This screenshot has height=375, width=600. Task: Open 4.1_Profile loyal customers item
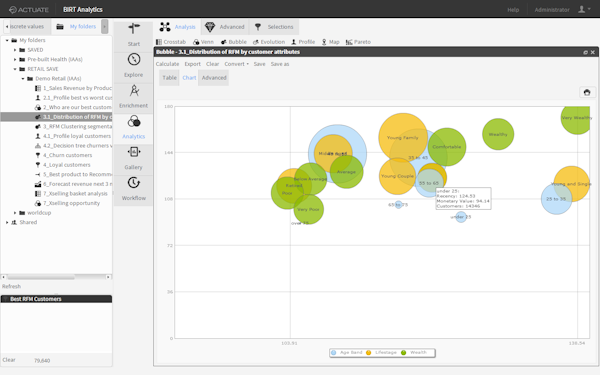point(73,136)
